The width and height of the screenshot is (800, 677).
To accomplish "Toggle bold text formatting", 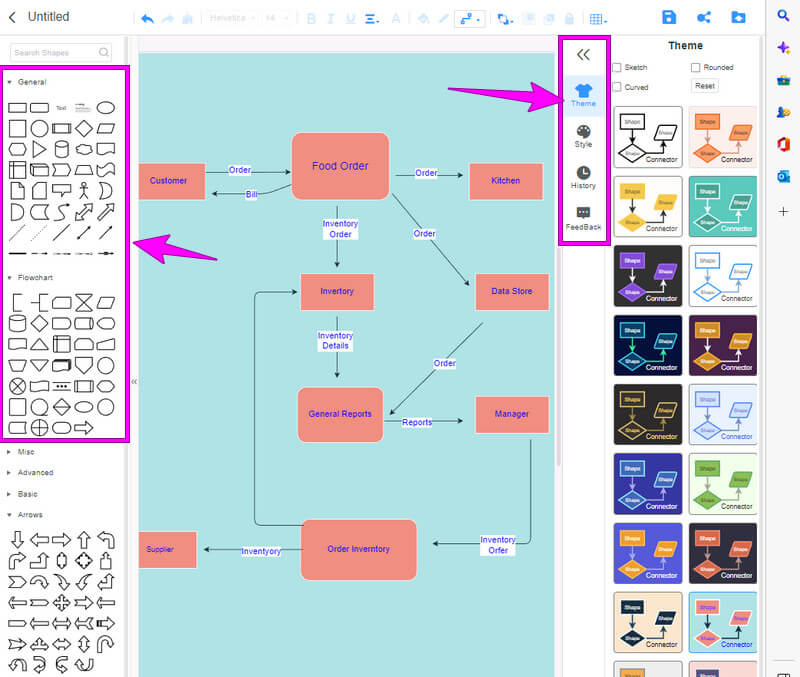I will click(x=311, y=17).
